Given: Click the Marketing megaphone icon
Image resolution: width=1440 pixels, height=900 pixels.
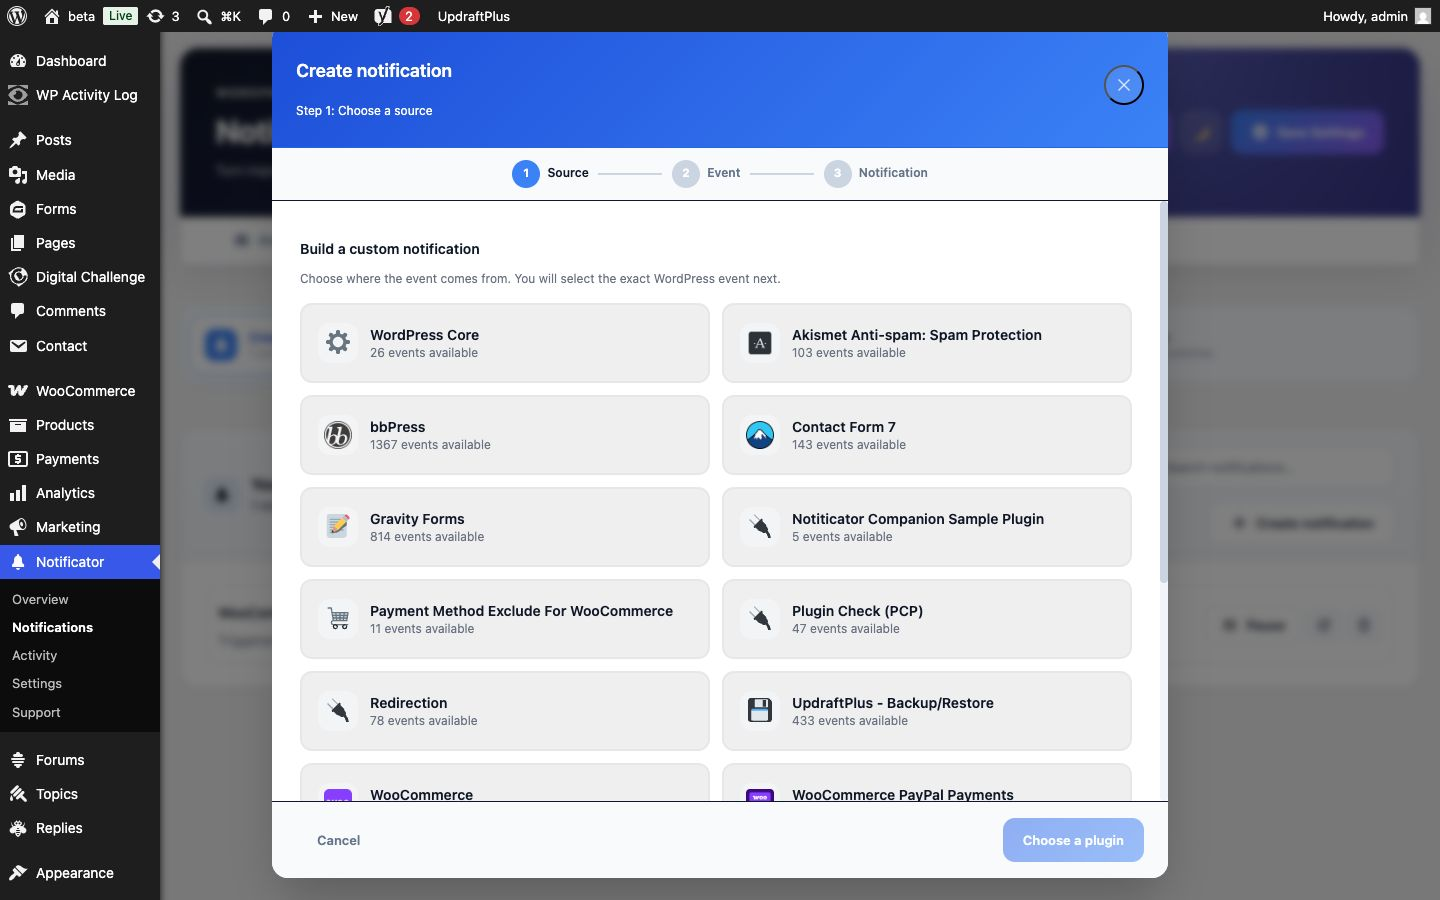Looking at the screenshot, I should pyautogui.click(x=18, y=527).
